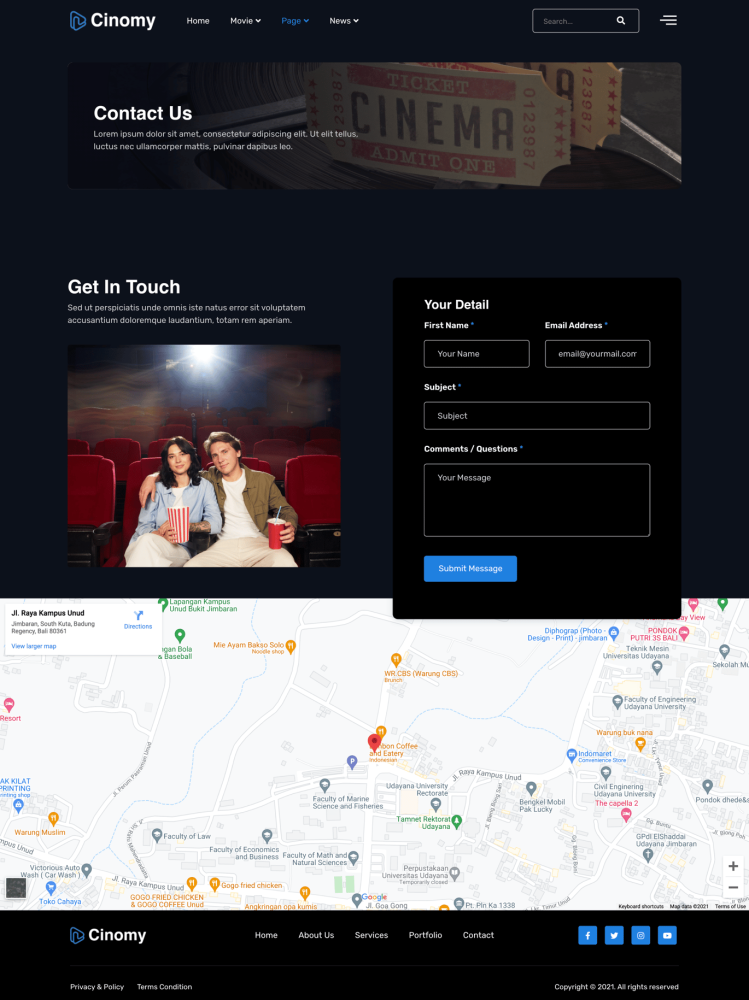Zoom in on the map
The width and height of the screenshot is (749, 1000).
[x=733, y=866]
